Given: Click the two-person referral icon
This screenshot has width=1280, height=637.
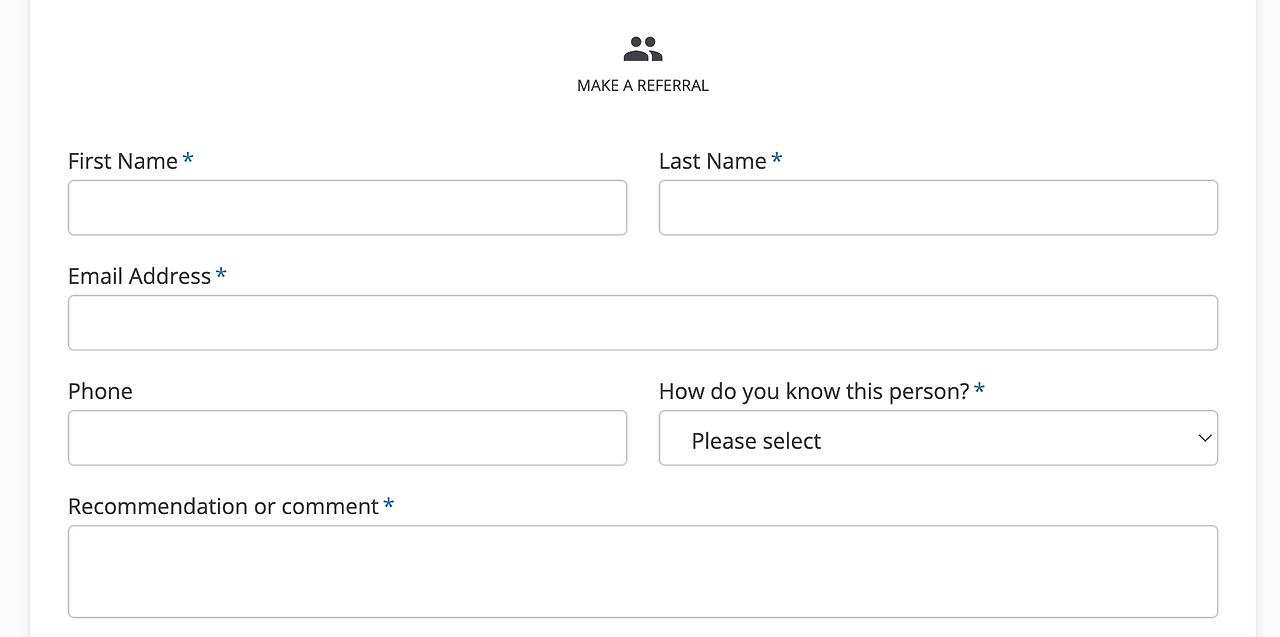Looking at the screenshot, I should [643, 49].
